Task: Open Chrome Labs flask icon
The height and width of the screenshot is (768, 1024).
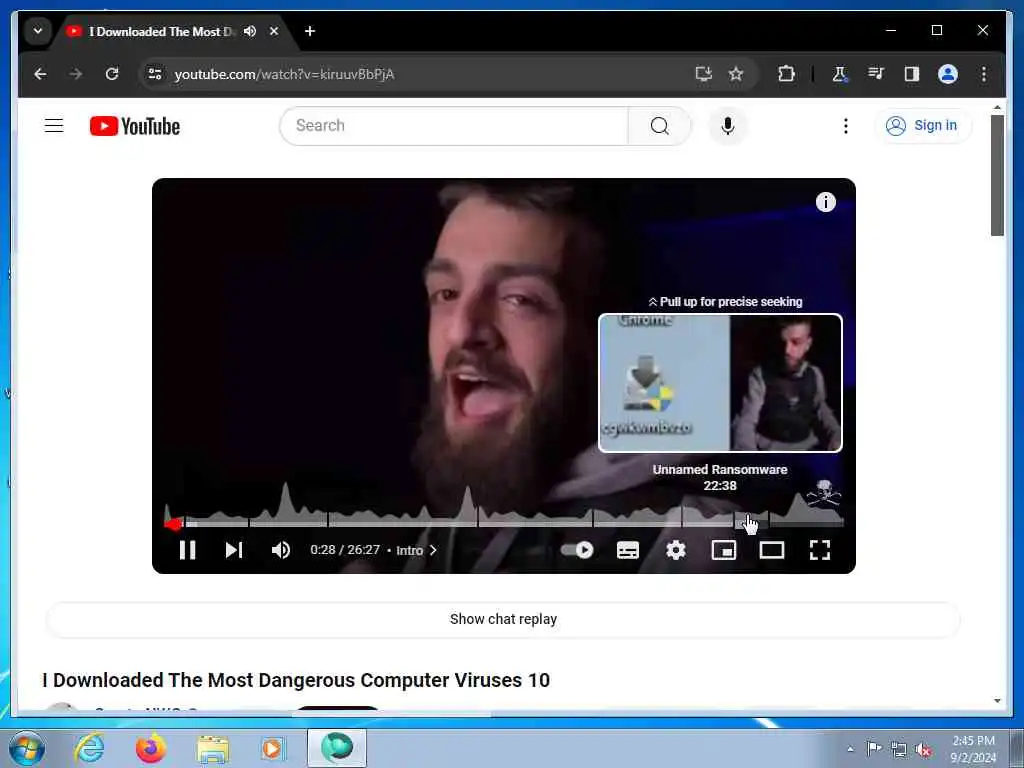Action: (840, 74)
